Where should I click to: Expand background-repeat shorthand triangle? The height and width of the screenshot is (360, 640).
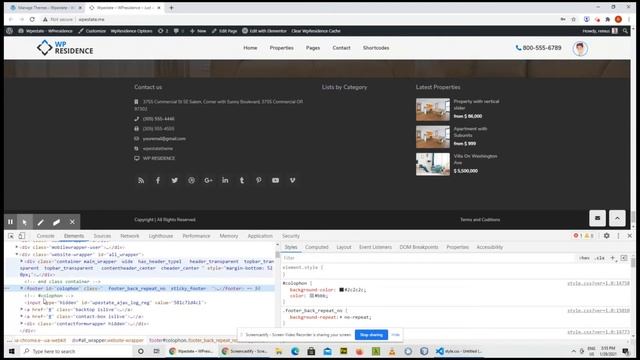[x=341, y=317]
